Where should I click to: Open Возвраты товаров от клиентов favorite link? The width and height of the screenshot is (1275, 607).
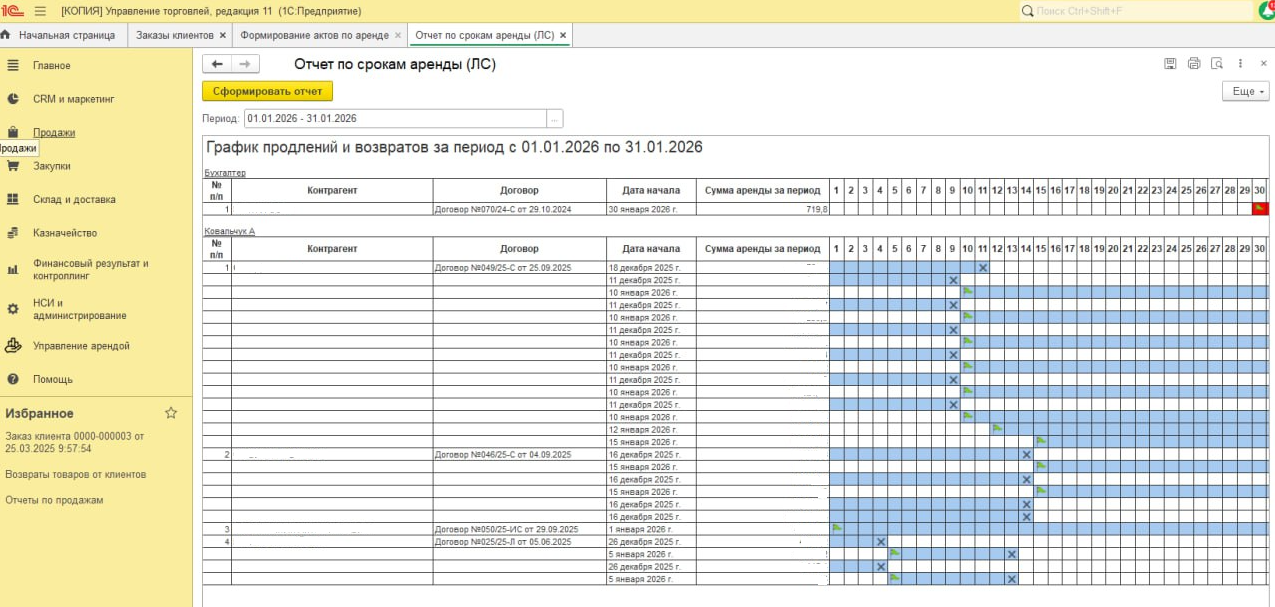[75, 474]
